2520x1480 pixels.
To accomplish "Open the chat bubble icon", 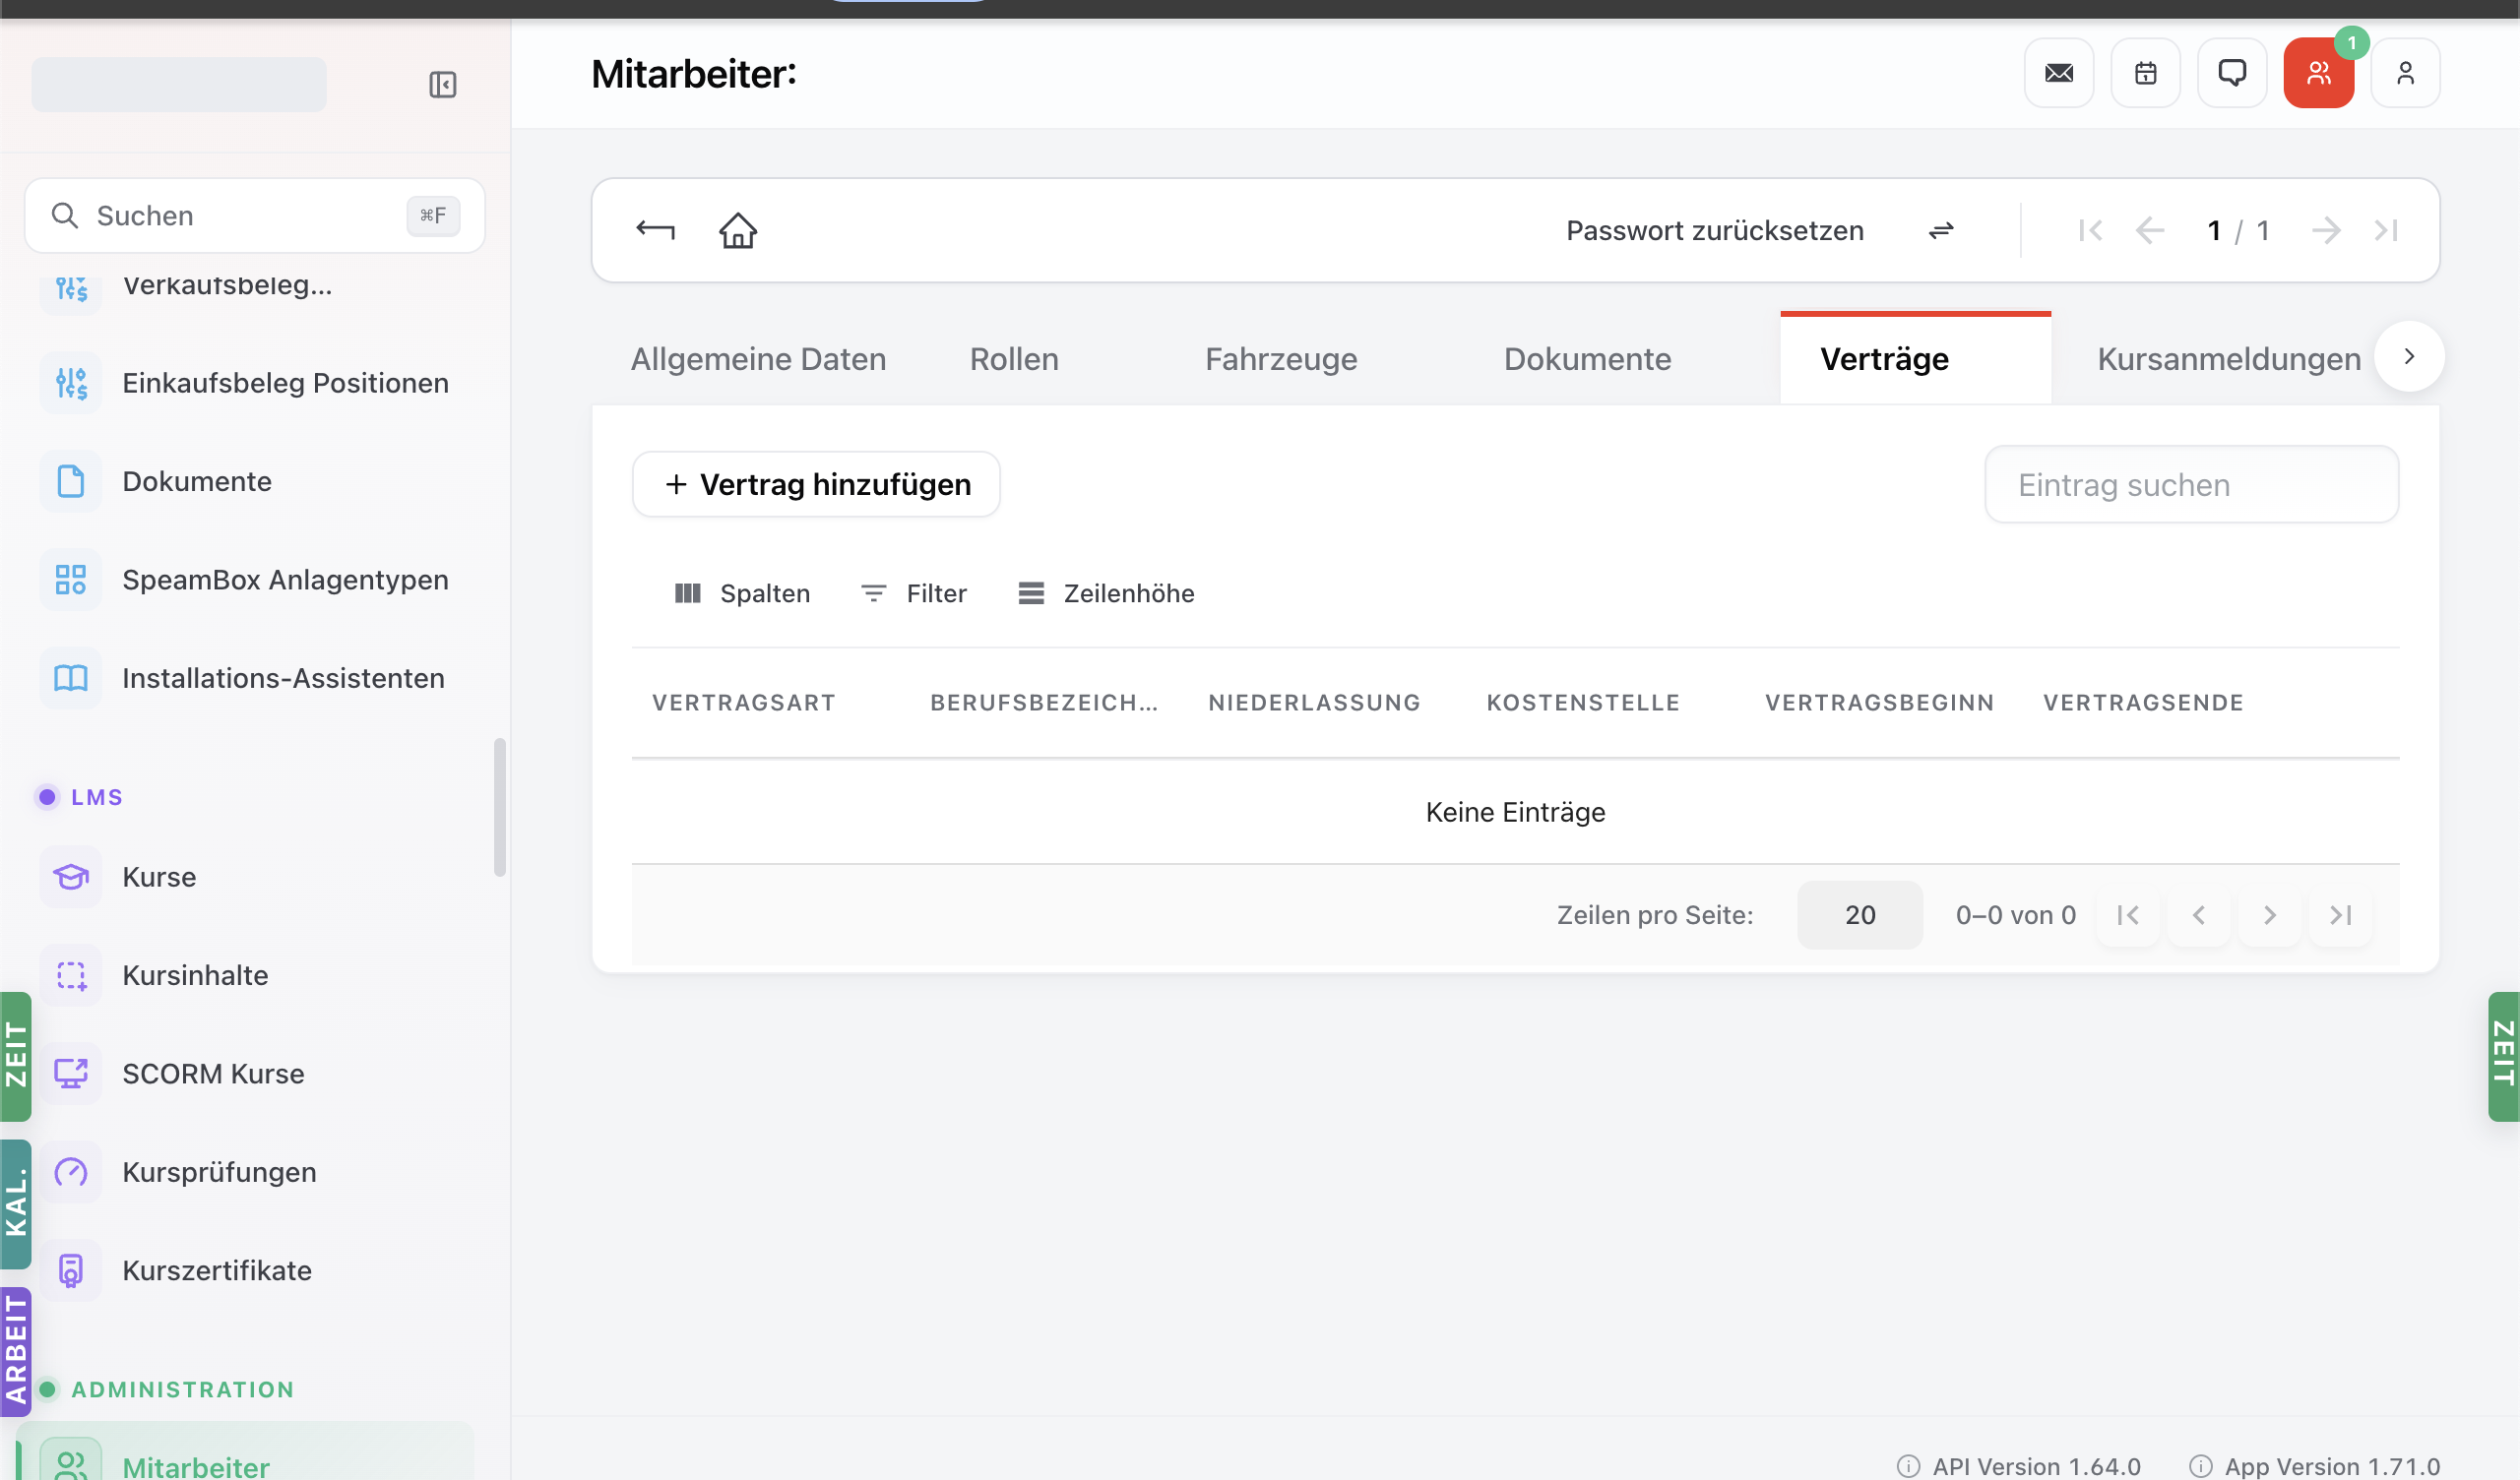I will click(2231, 73).
